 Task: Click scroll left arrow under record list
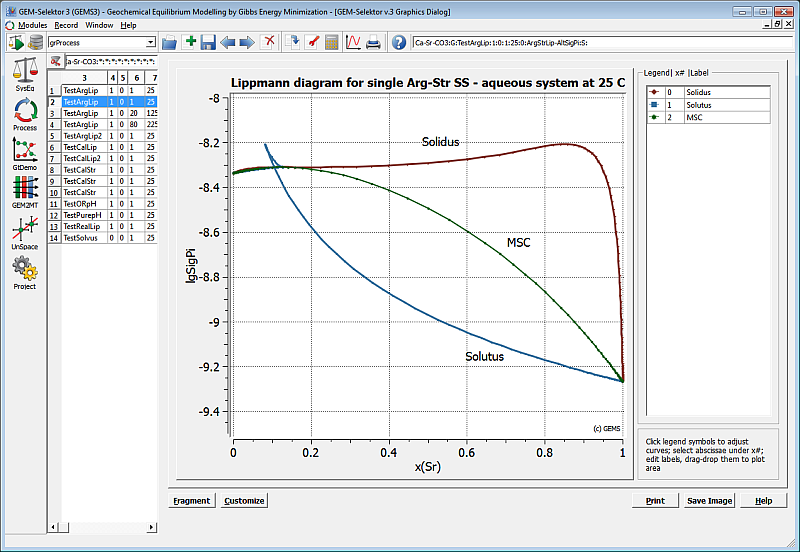(x=53, y=527)
